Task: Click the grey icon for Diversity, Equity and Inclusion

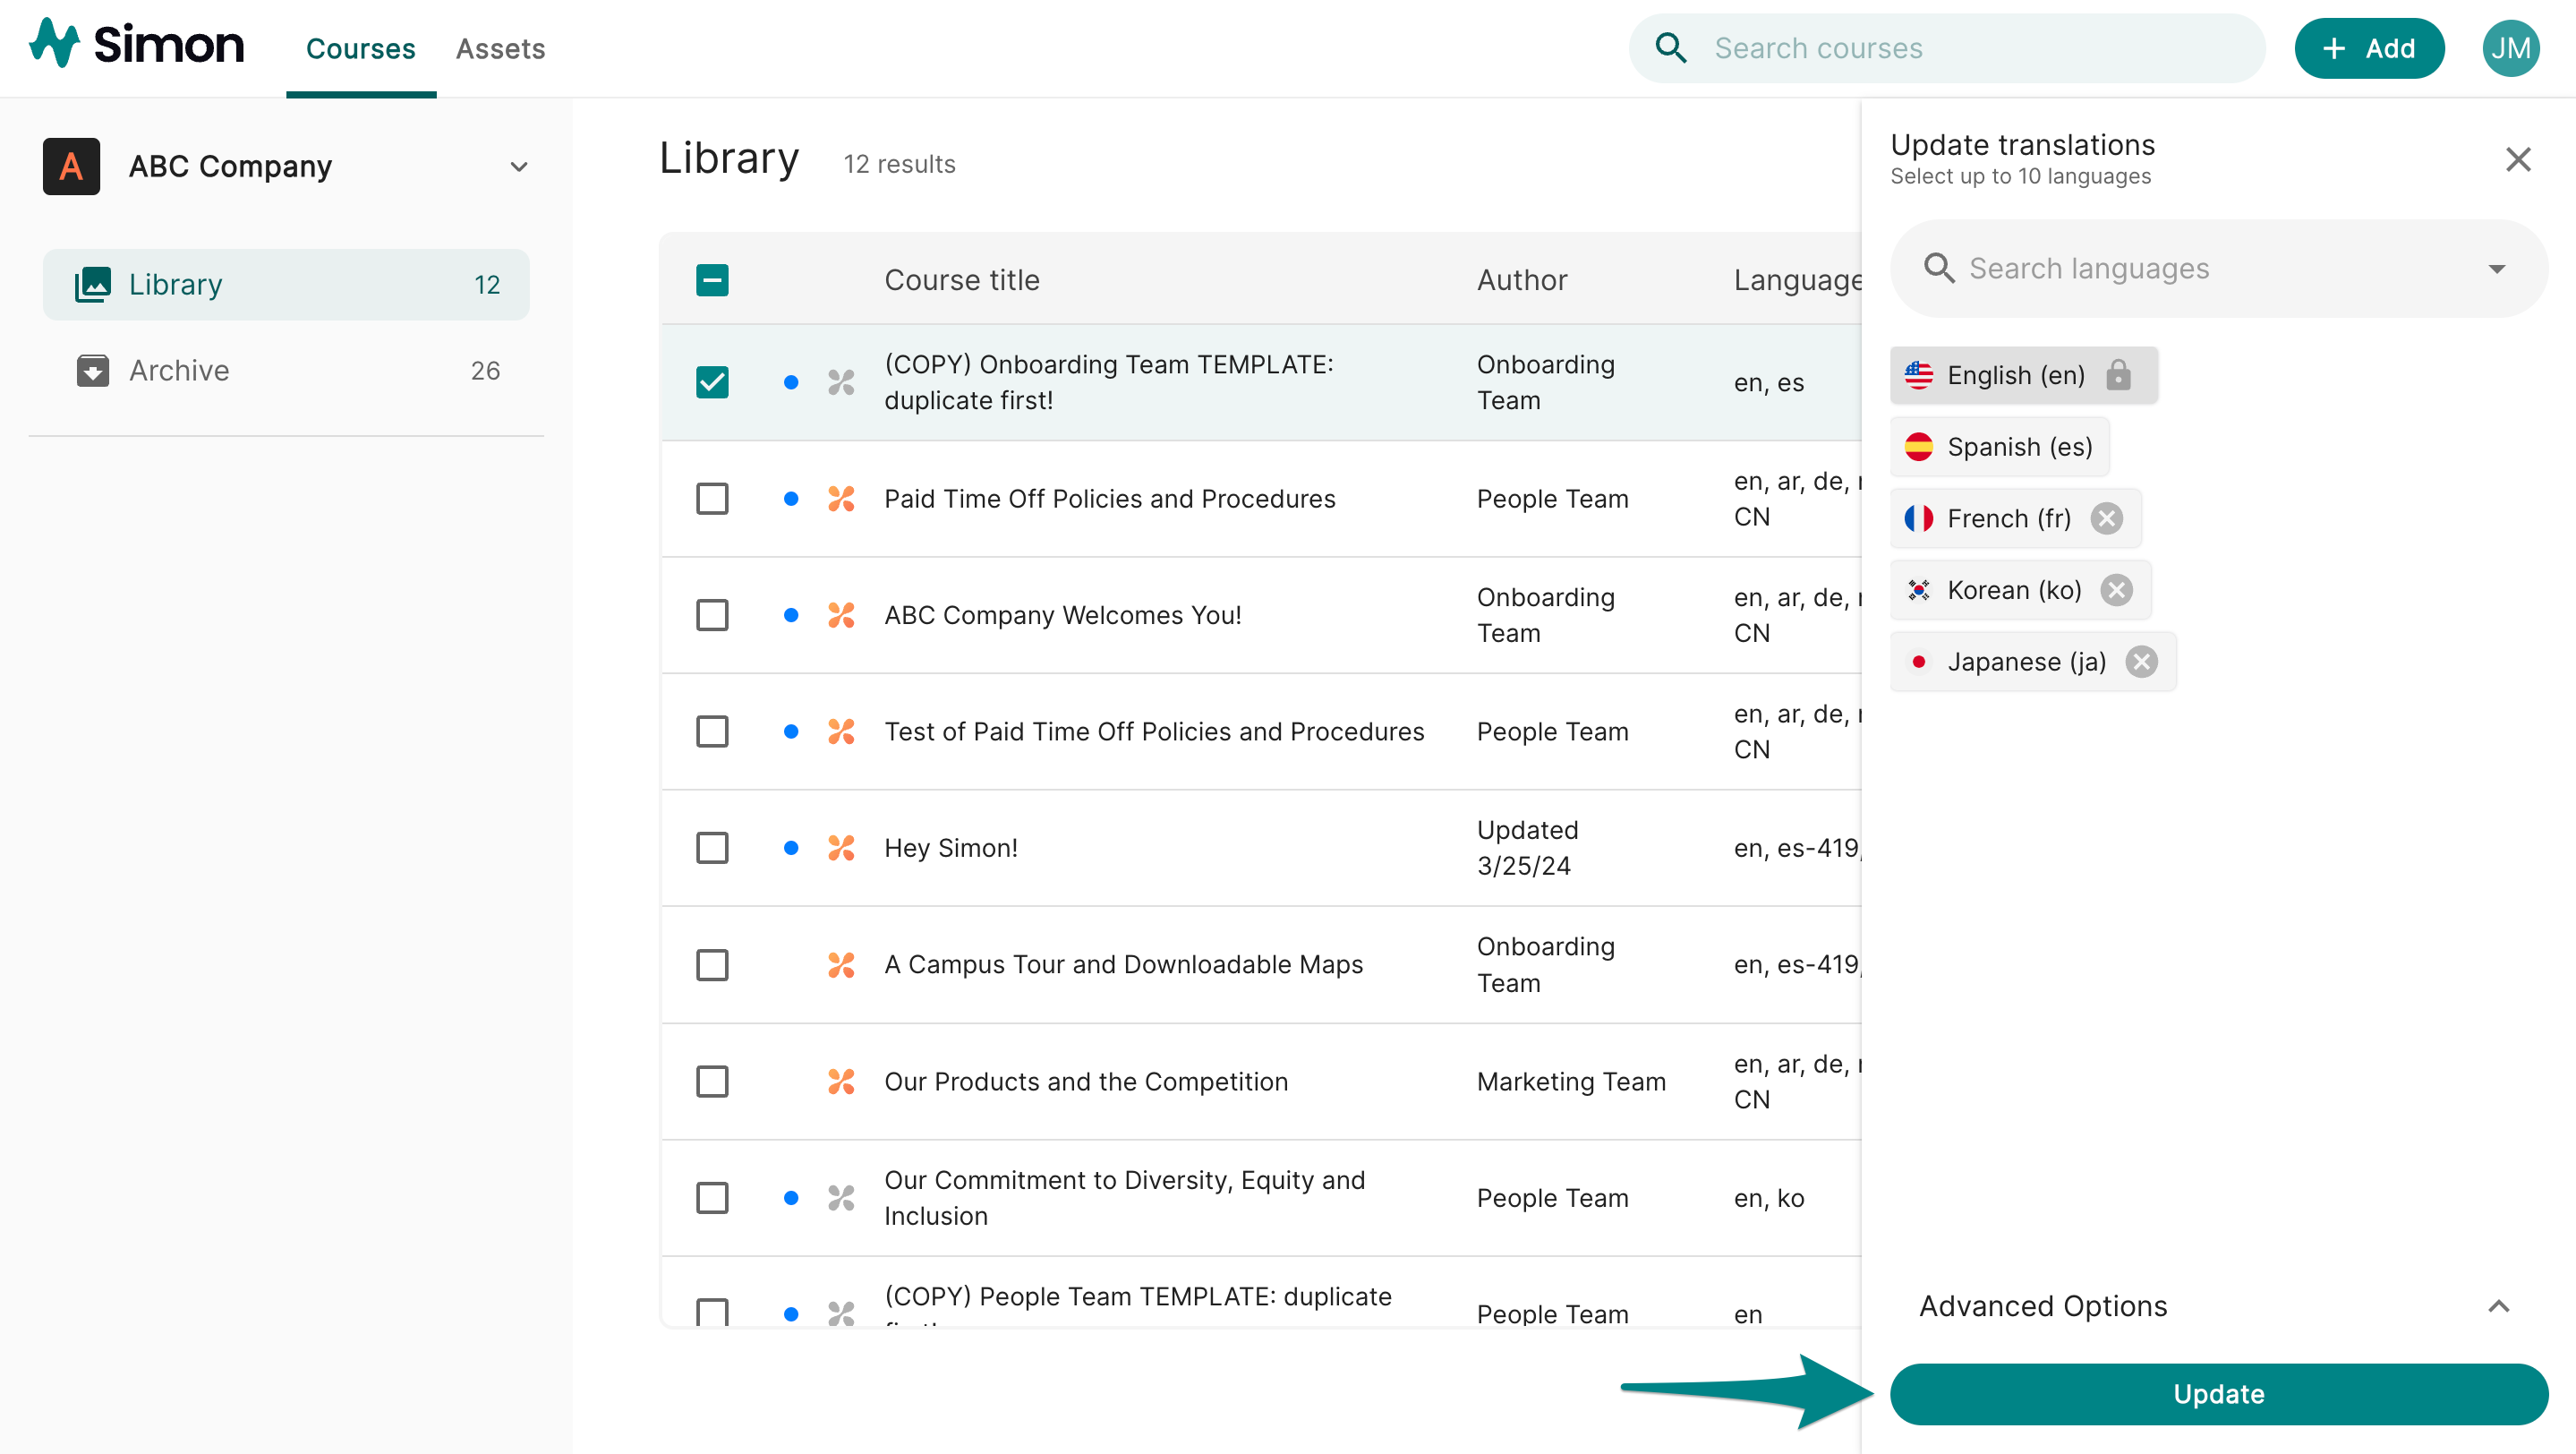Action: [841, 1197]
